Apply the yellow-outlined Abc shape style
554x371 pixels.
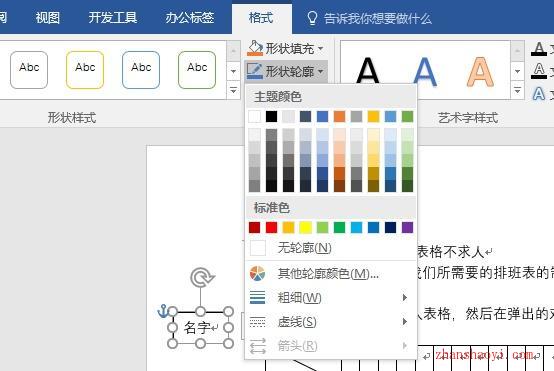click(85, 70)
